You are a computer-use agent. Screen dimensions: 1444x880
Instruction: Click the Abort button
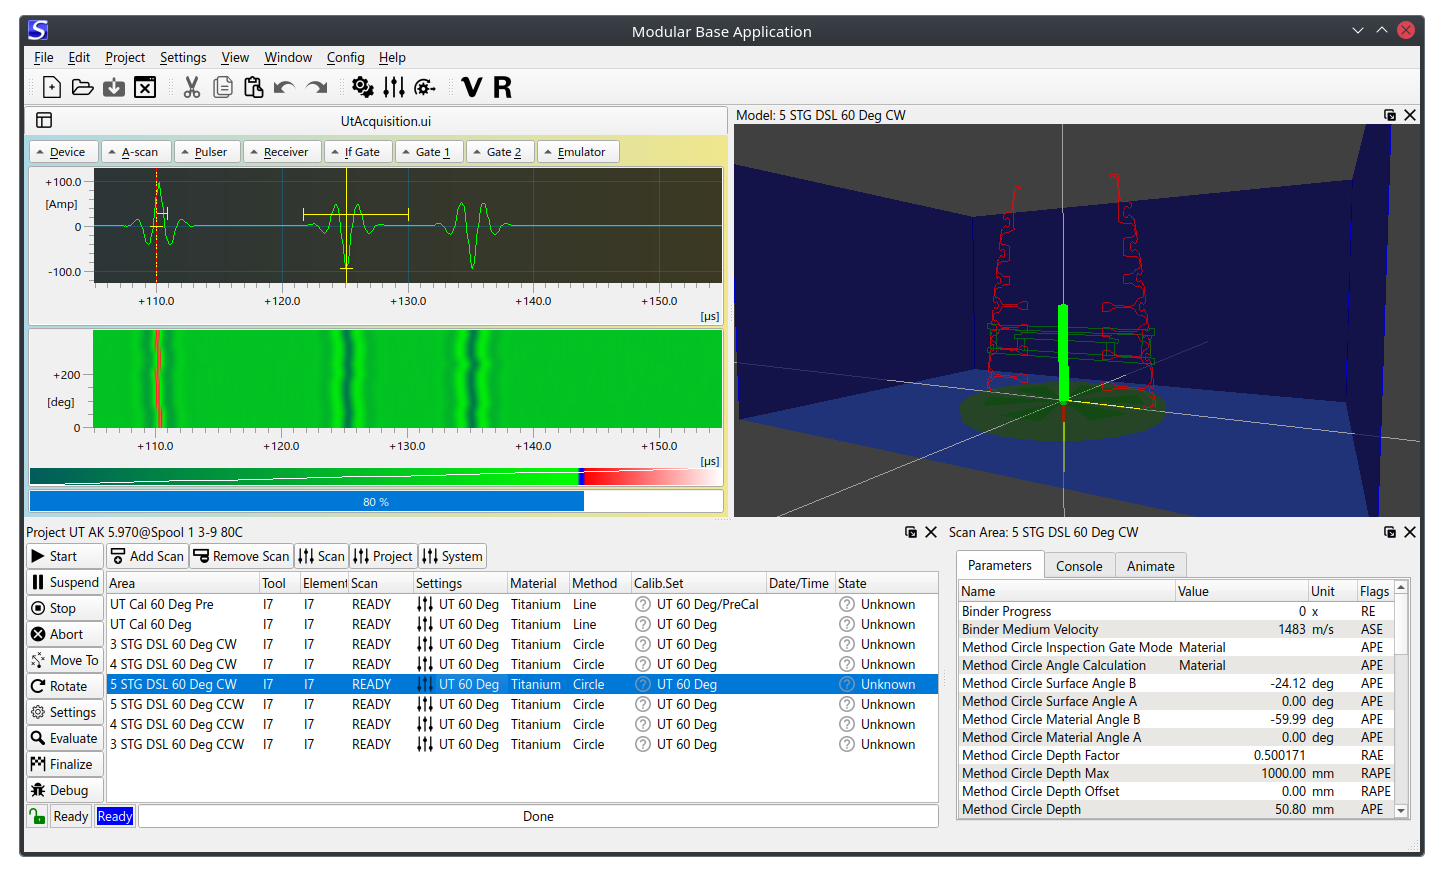(65, 634)
